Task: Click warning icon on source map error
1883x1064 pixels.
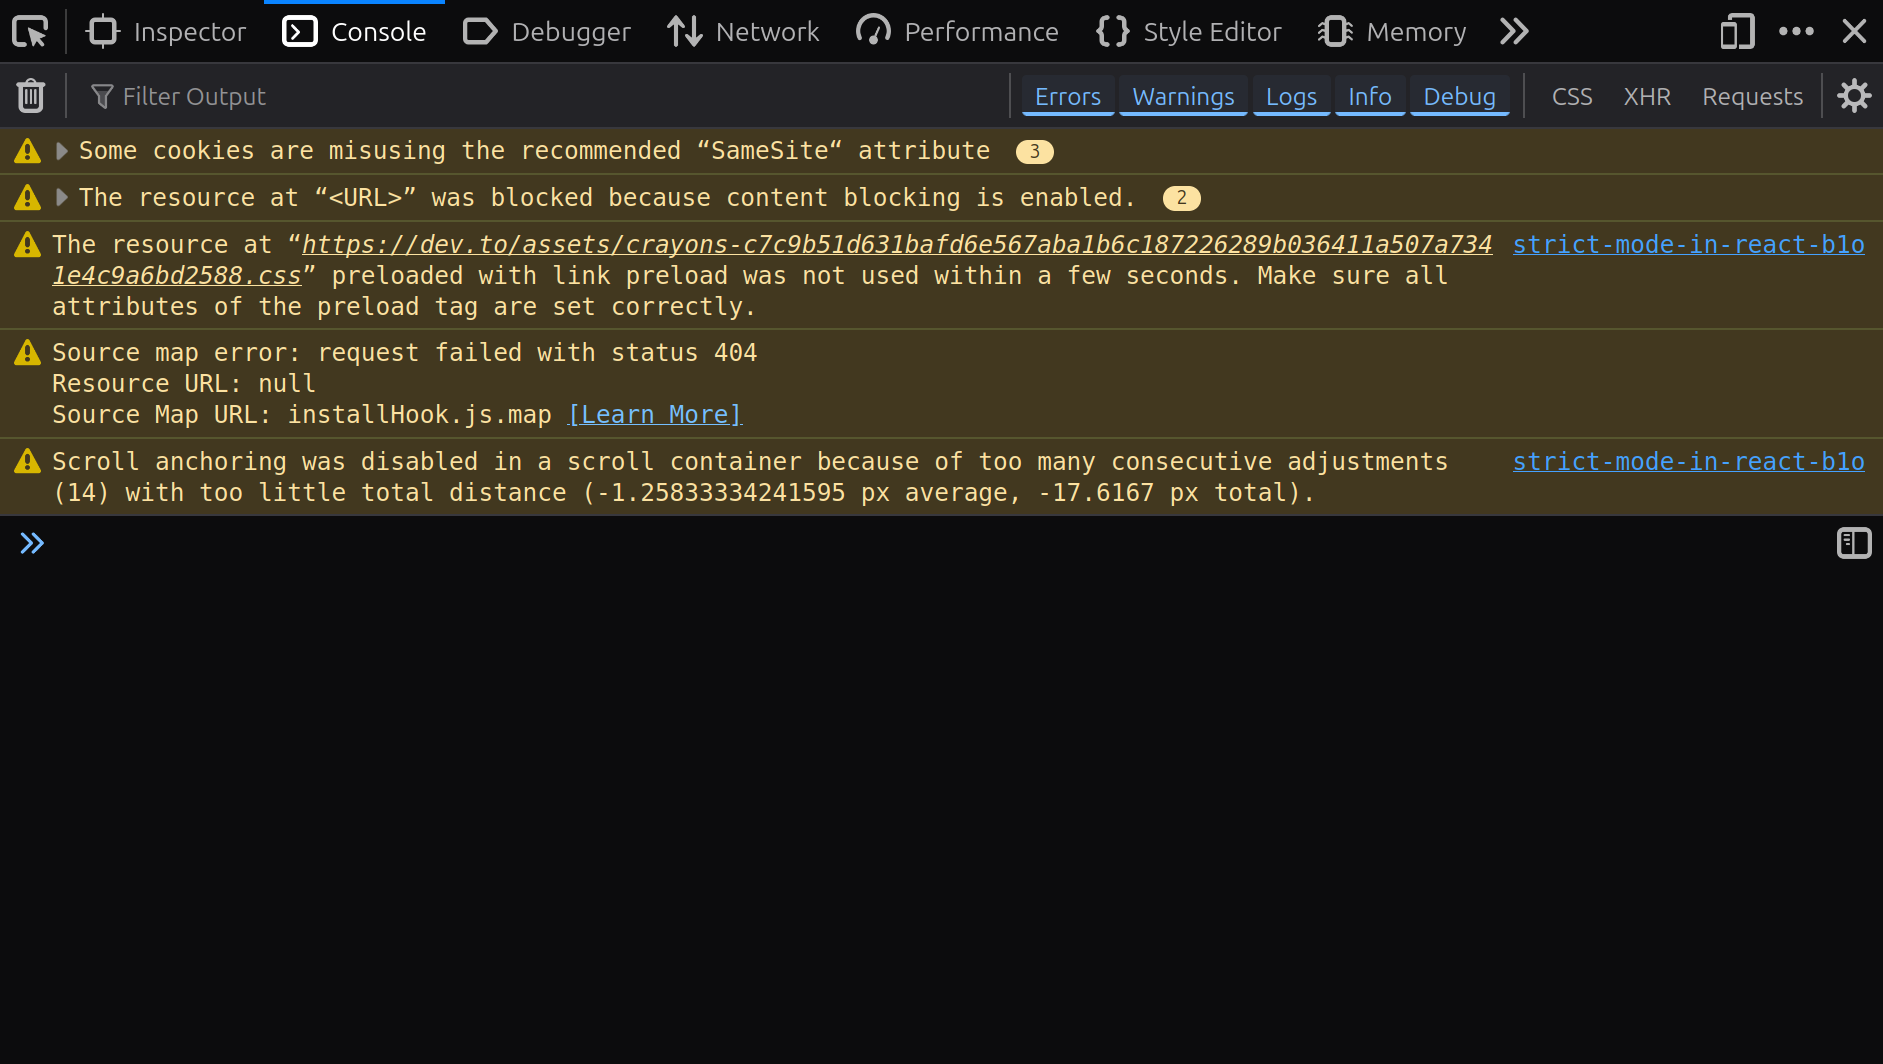Action: [27, 353]
